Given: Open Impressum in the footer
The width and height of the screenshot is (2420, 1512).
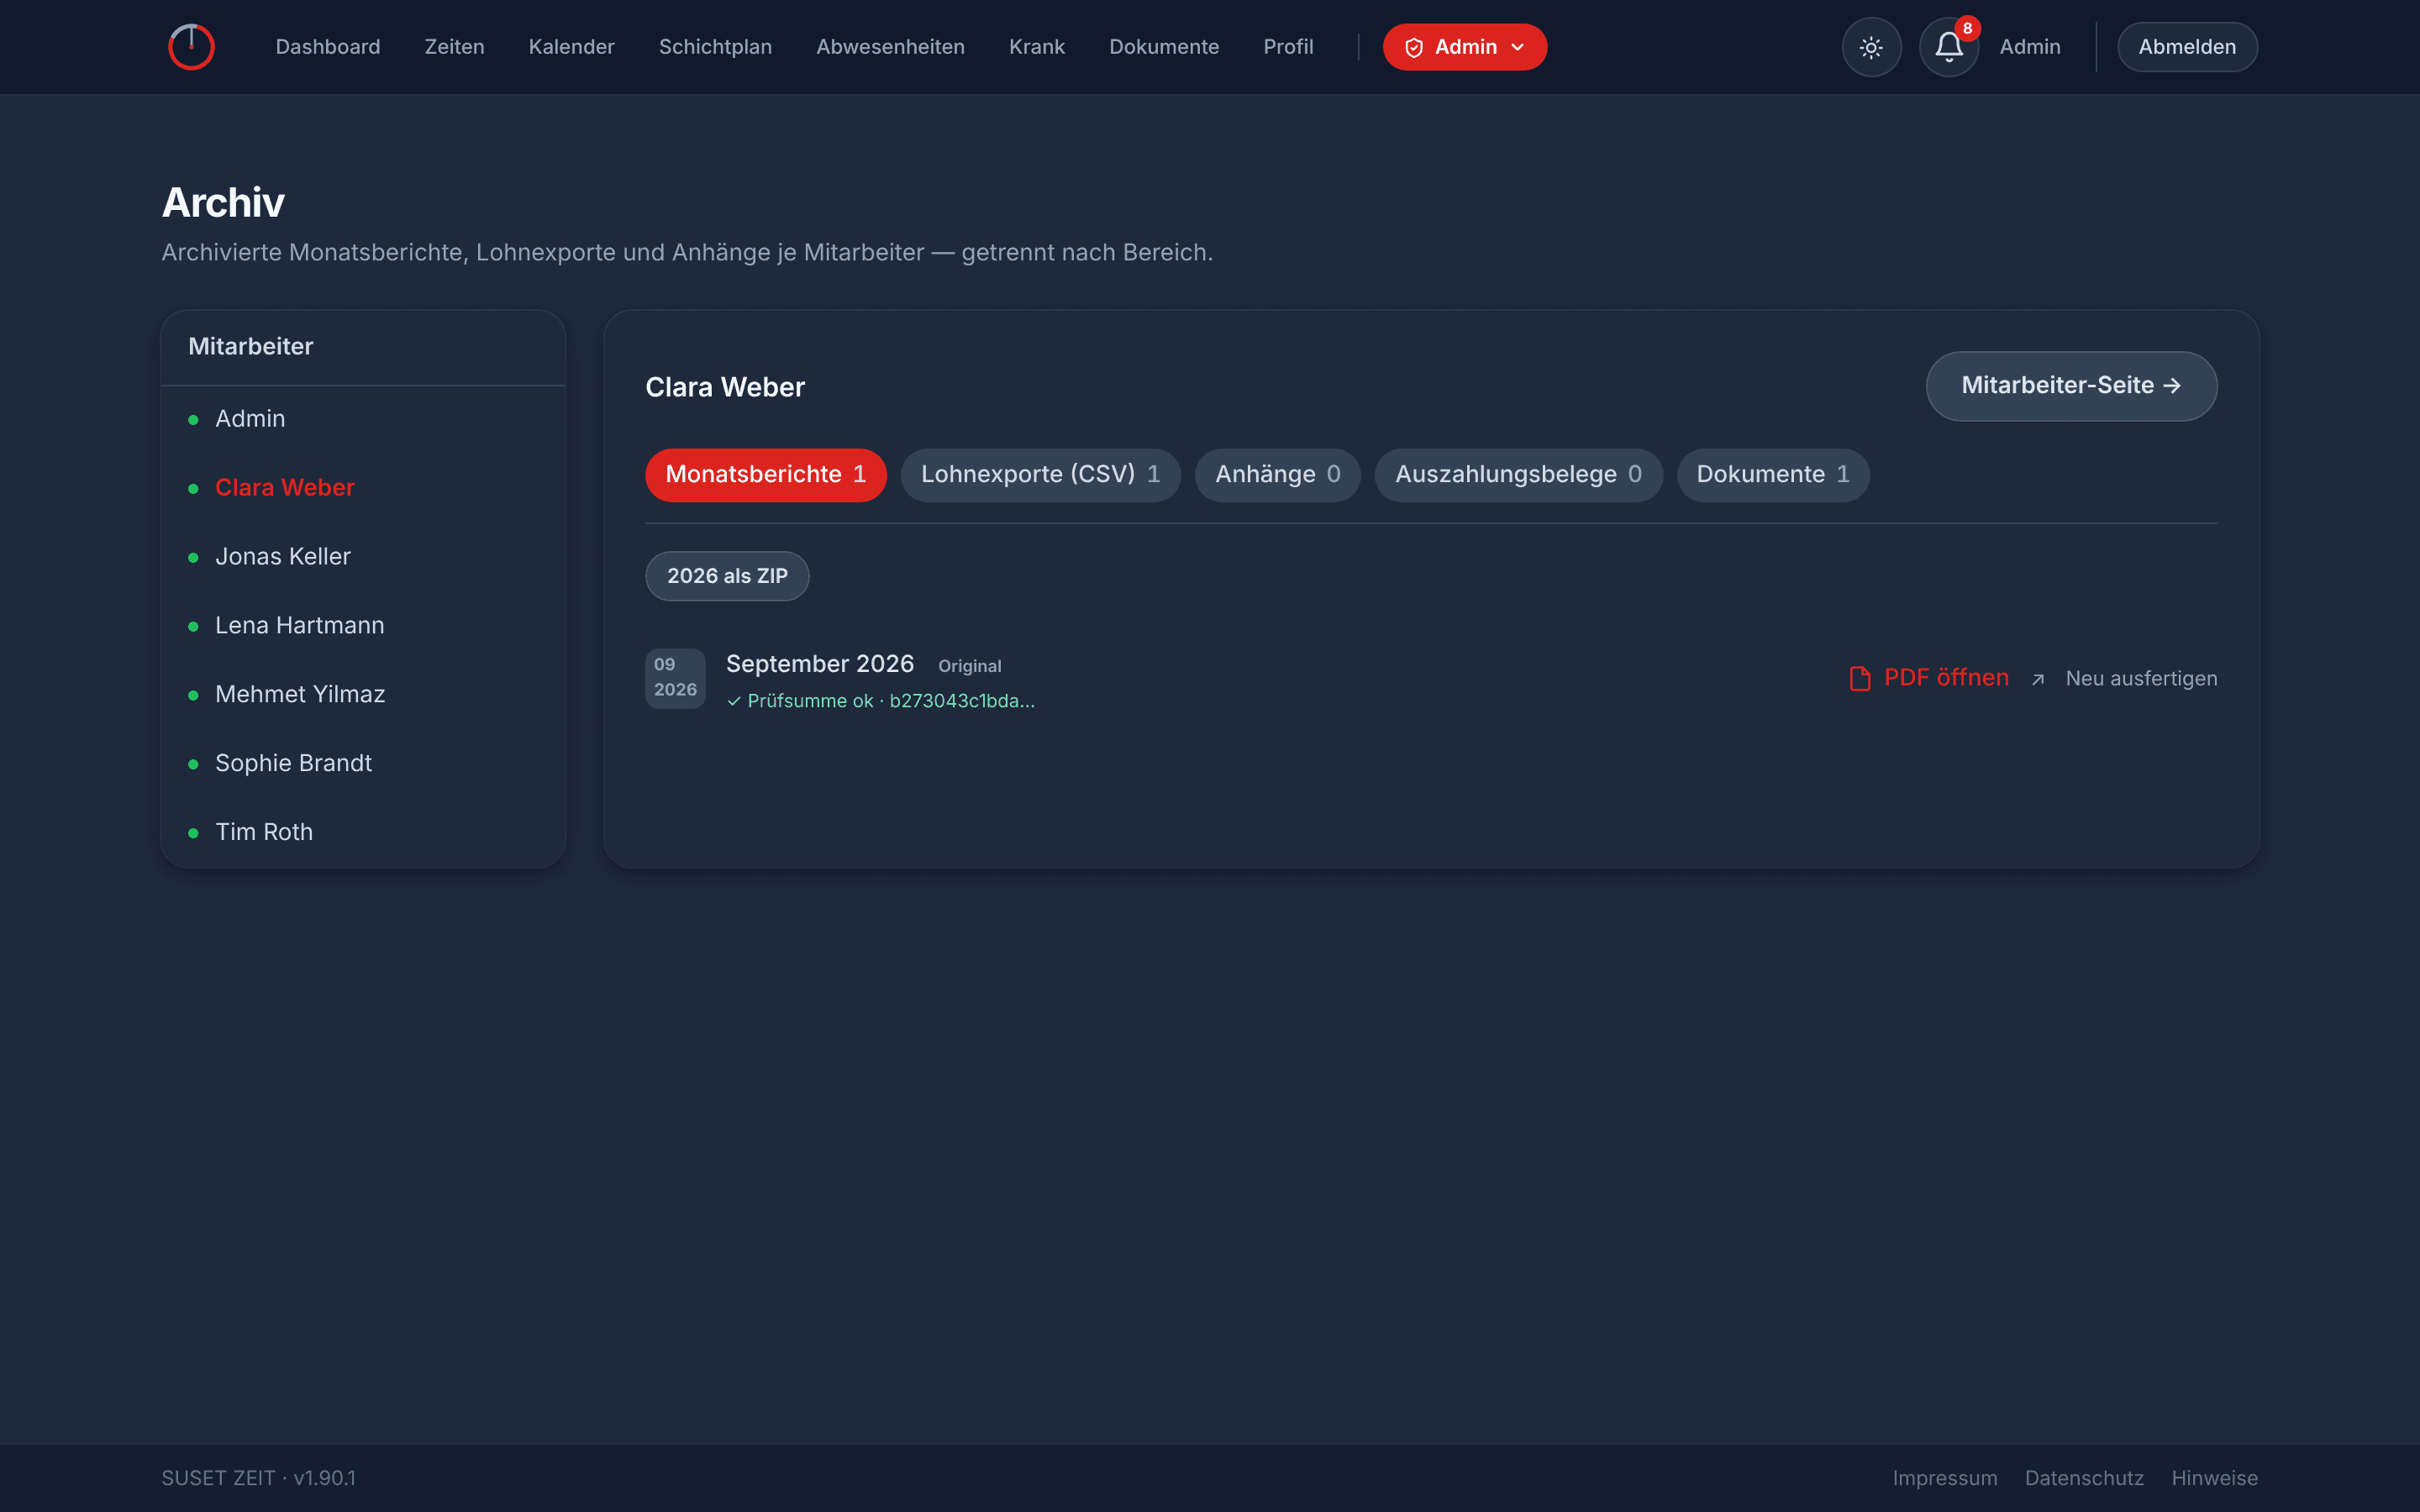Looking at the screenshot, I should click(1944, 1478).
